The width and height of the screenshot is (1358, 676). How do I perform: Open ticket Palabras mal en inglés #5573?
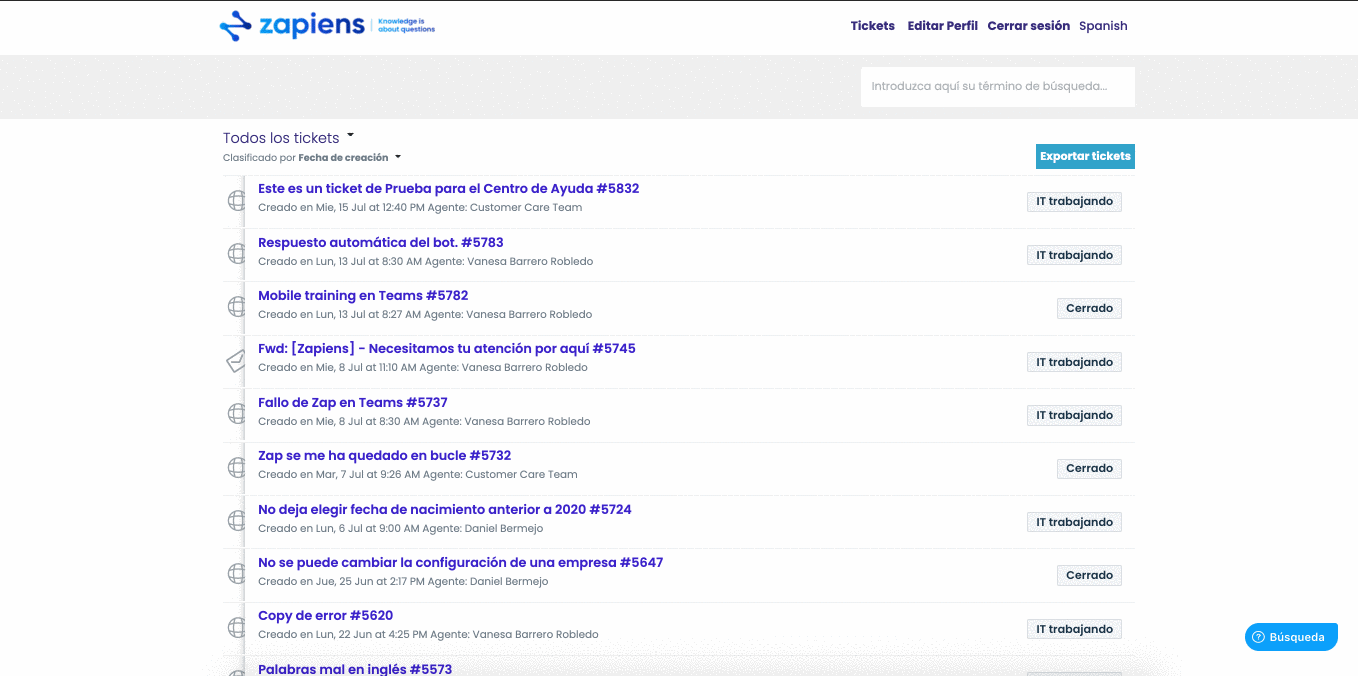(x=355, y=669)
